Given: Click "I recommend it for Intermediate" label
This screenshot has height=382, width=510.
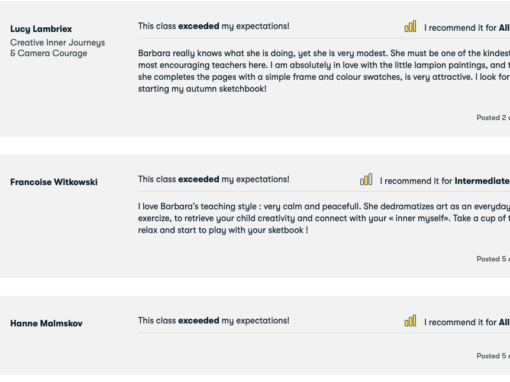Looking at the screenshot, I should click(445, 181).
